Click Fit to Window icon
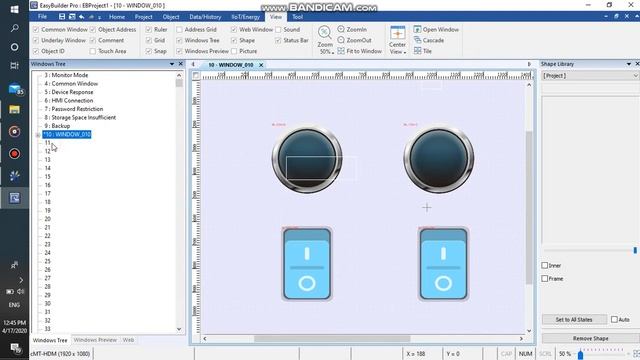This screenshot has height=360, width=640. (x=341, y=51)
